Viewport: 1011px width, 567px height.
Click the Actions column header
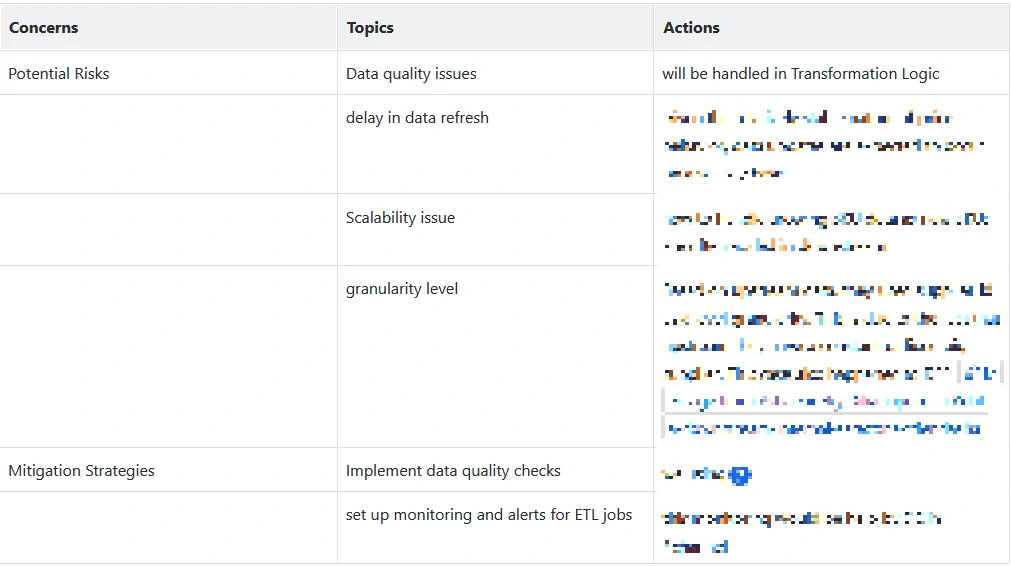[691, 28]
